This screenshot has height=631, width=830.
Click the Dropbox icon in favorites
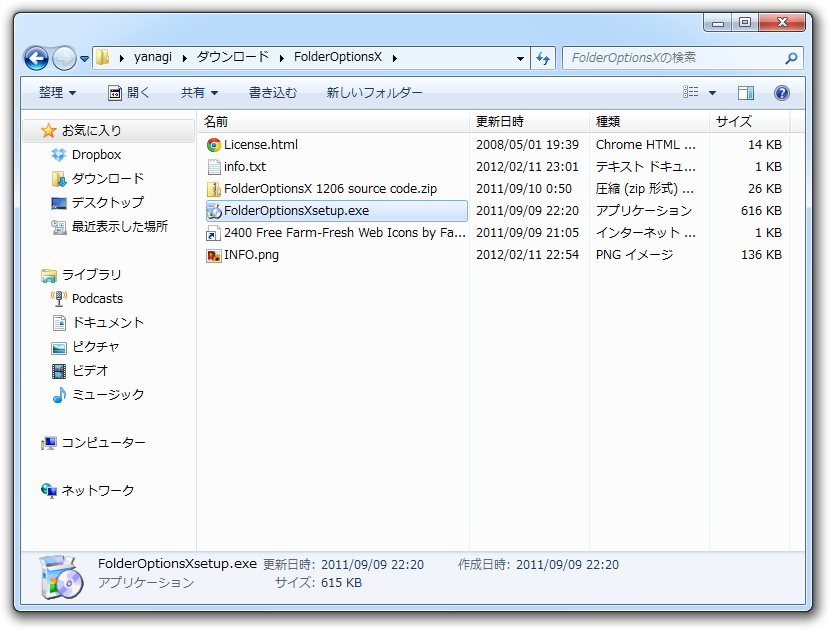(x=58, y=155)
